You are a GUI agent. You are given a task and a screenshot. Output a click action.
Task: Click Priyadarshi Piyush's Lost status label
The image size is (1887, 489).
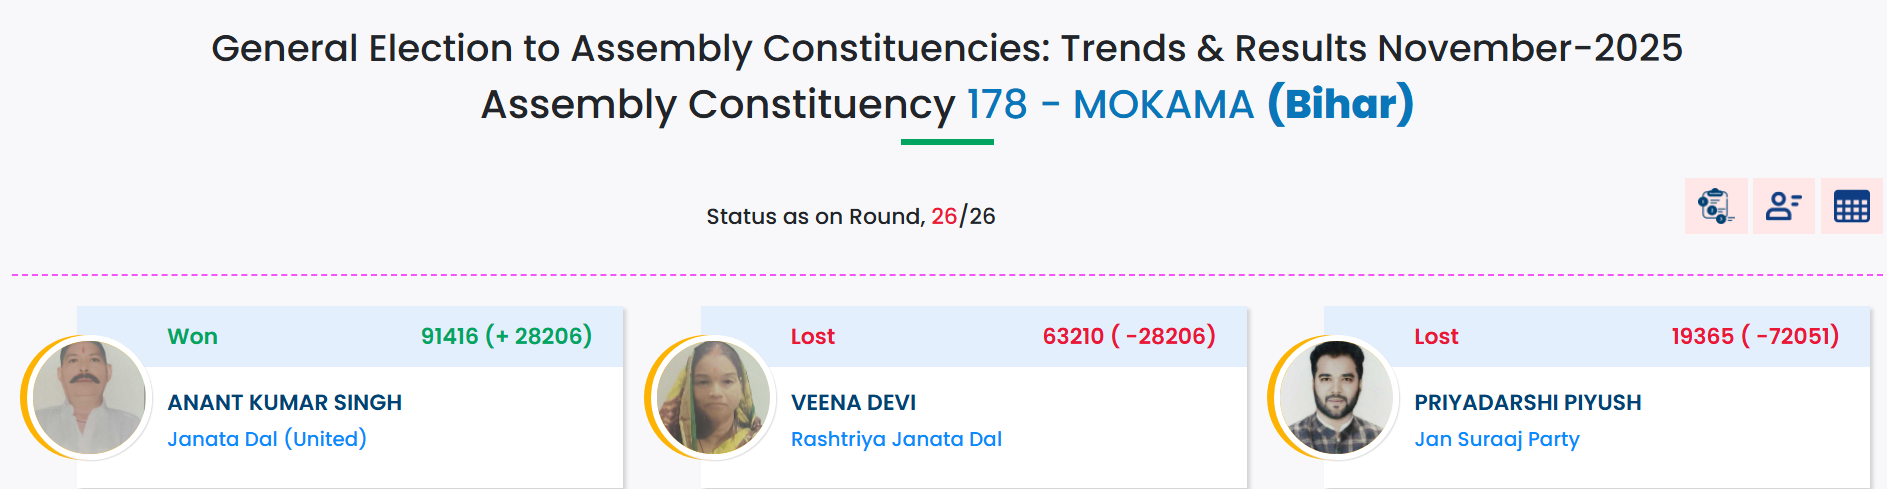pyautogui.click(x=1436, y=337)
